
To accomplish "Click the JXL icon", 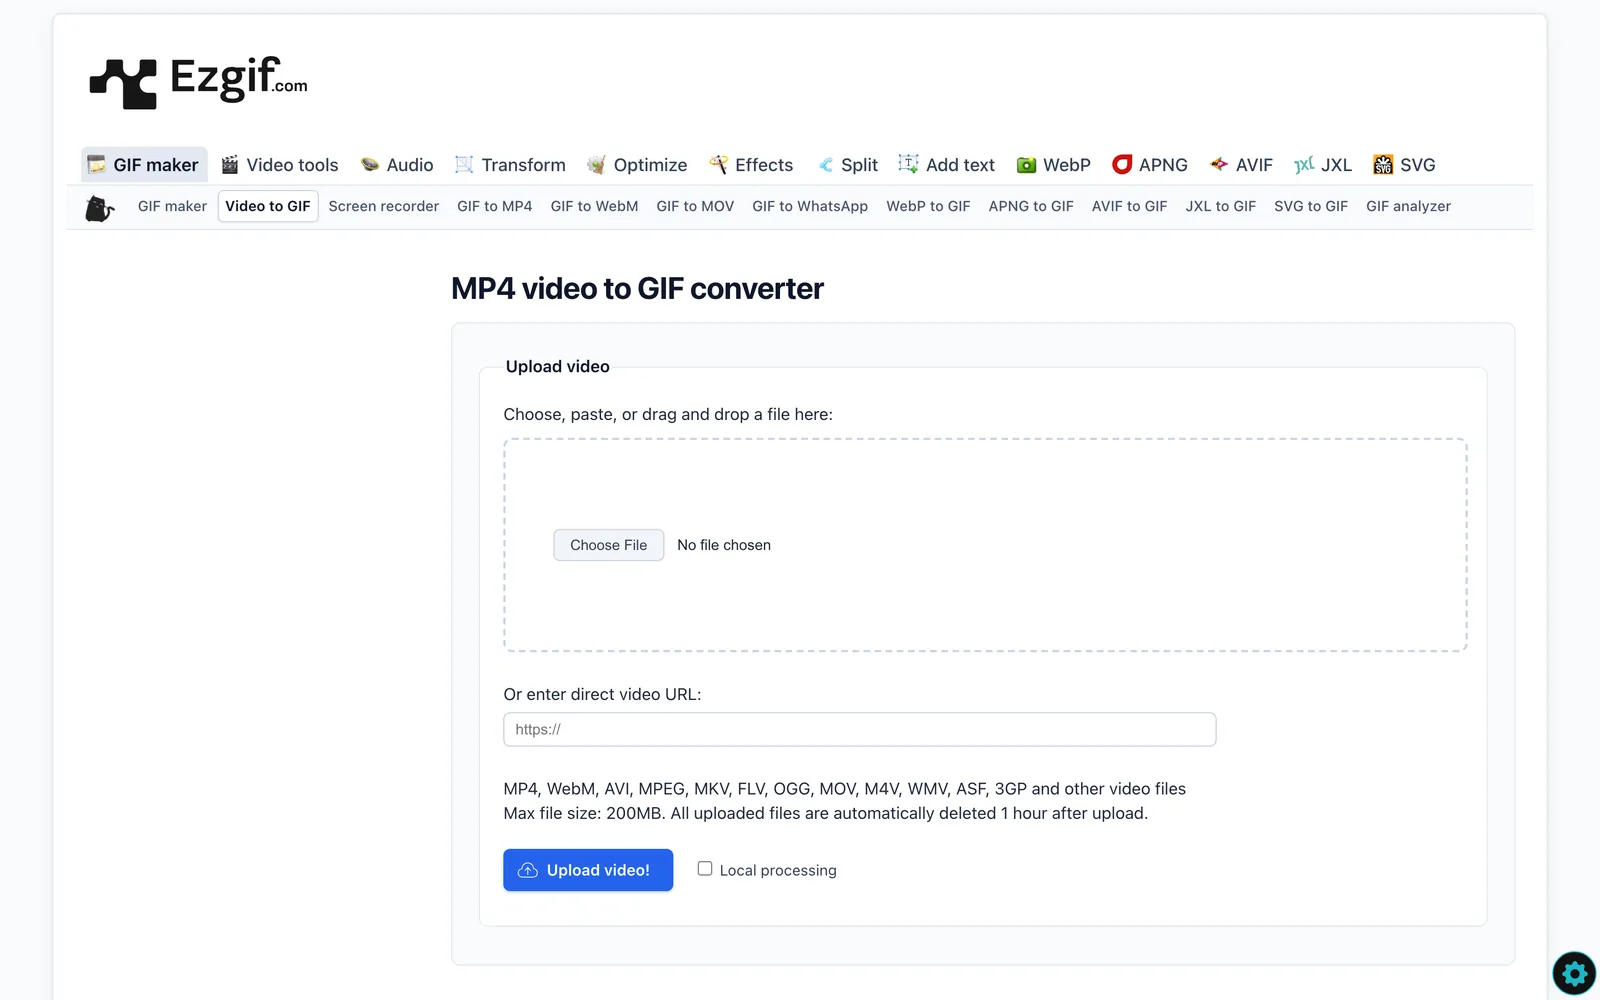I will coord(1304,165).
